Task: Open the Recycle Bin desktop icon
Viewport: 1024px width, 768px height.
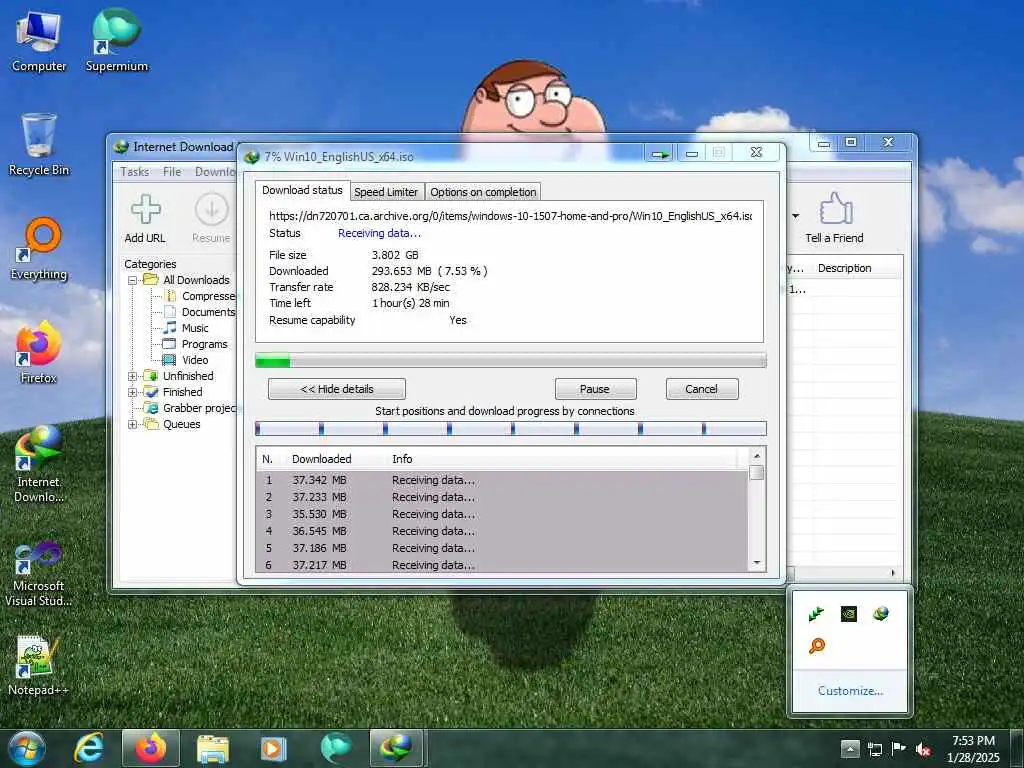Action: (x=39, y=145)
